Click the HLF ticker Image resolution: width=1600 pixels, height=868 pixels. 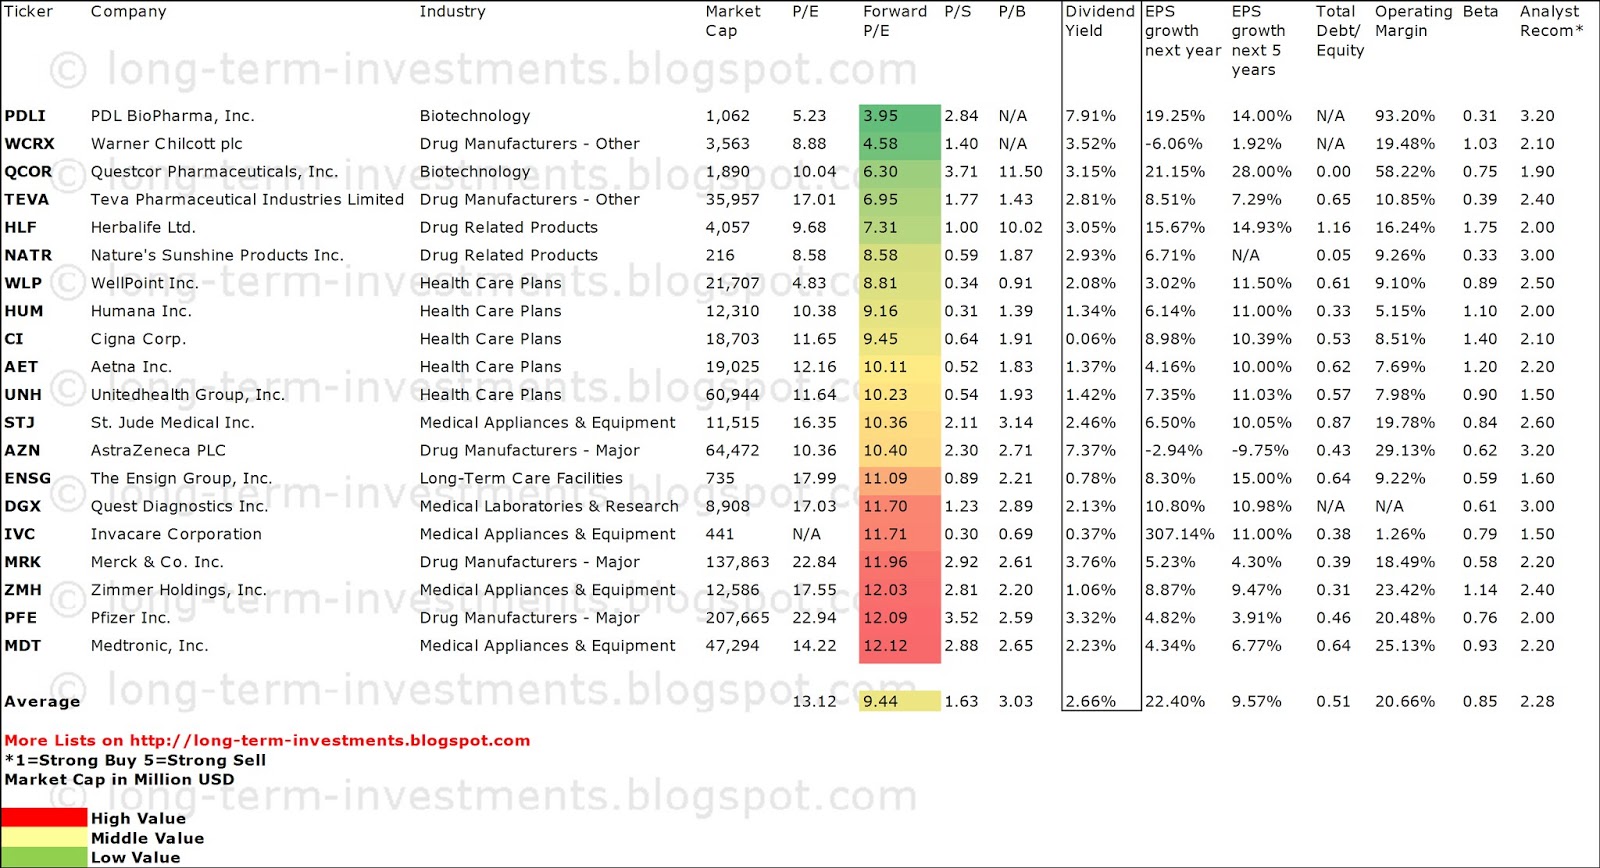click(20, 228)
